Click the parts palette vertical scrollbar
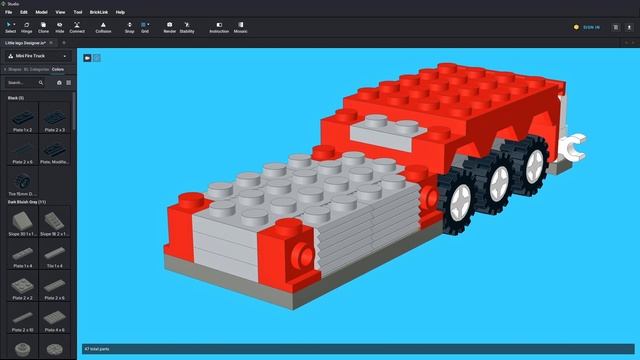Screen dimensions: 640x360 (x=74, y=111)
